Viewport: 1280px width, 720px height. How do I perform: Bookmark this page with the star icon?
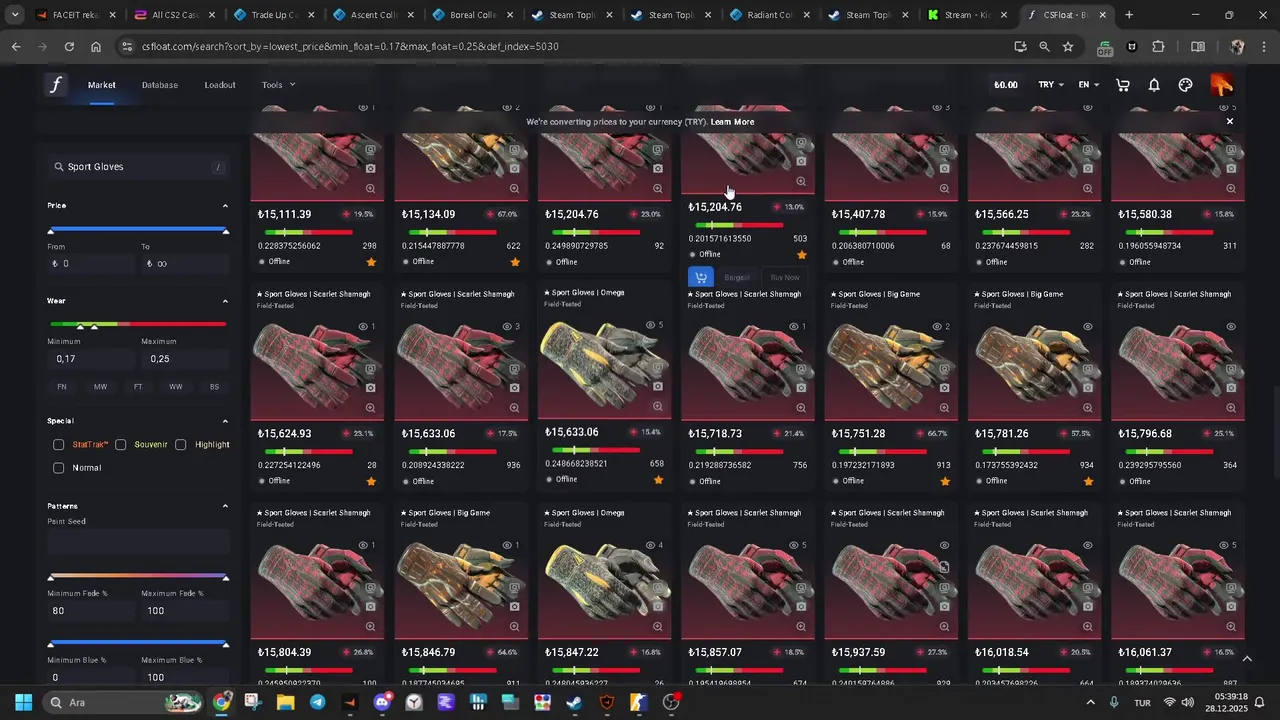tap(1068, 46)
